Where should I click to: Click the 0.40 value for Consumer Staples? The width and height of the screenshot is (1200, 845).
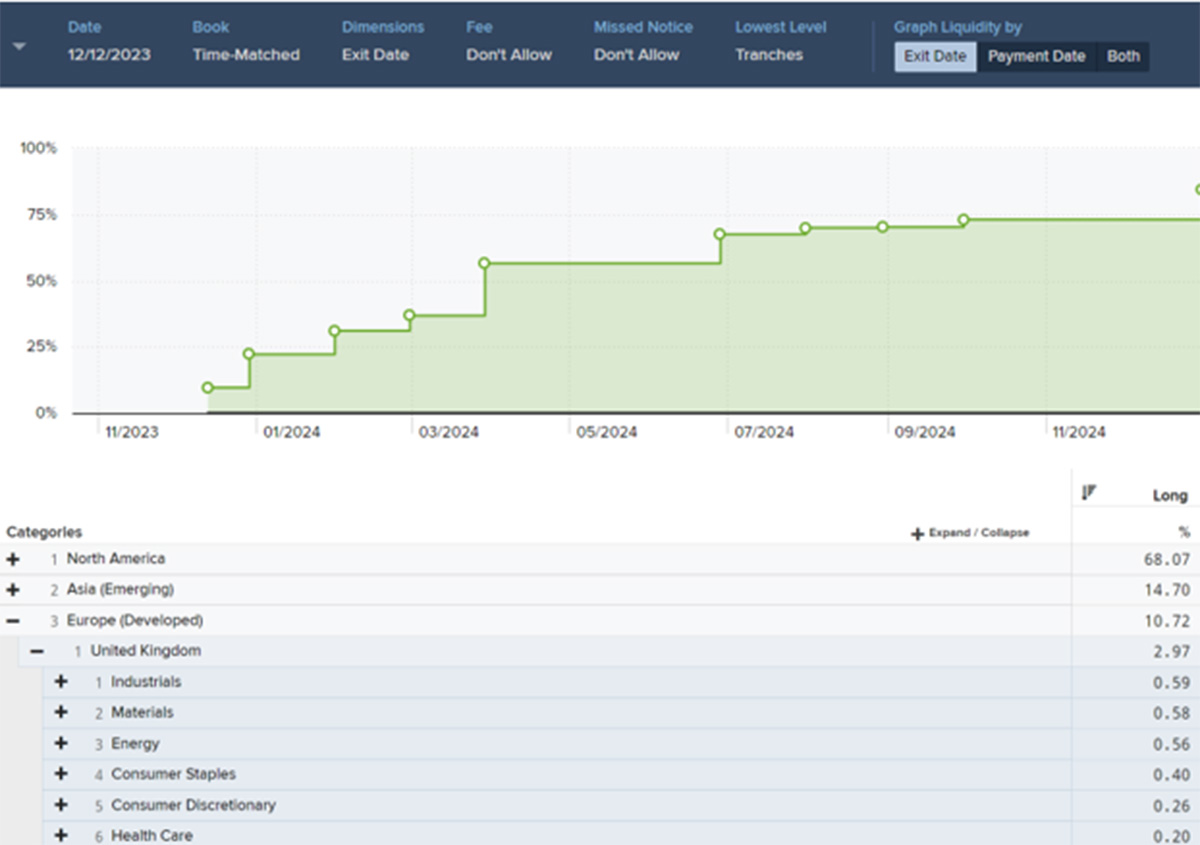coord(1171,775)
